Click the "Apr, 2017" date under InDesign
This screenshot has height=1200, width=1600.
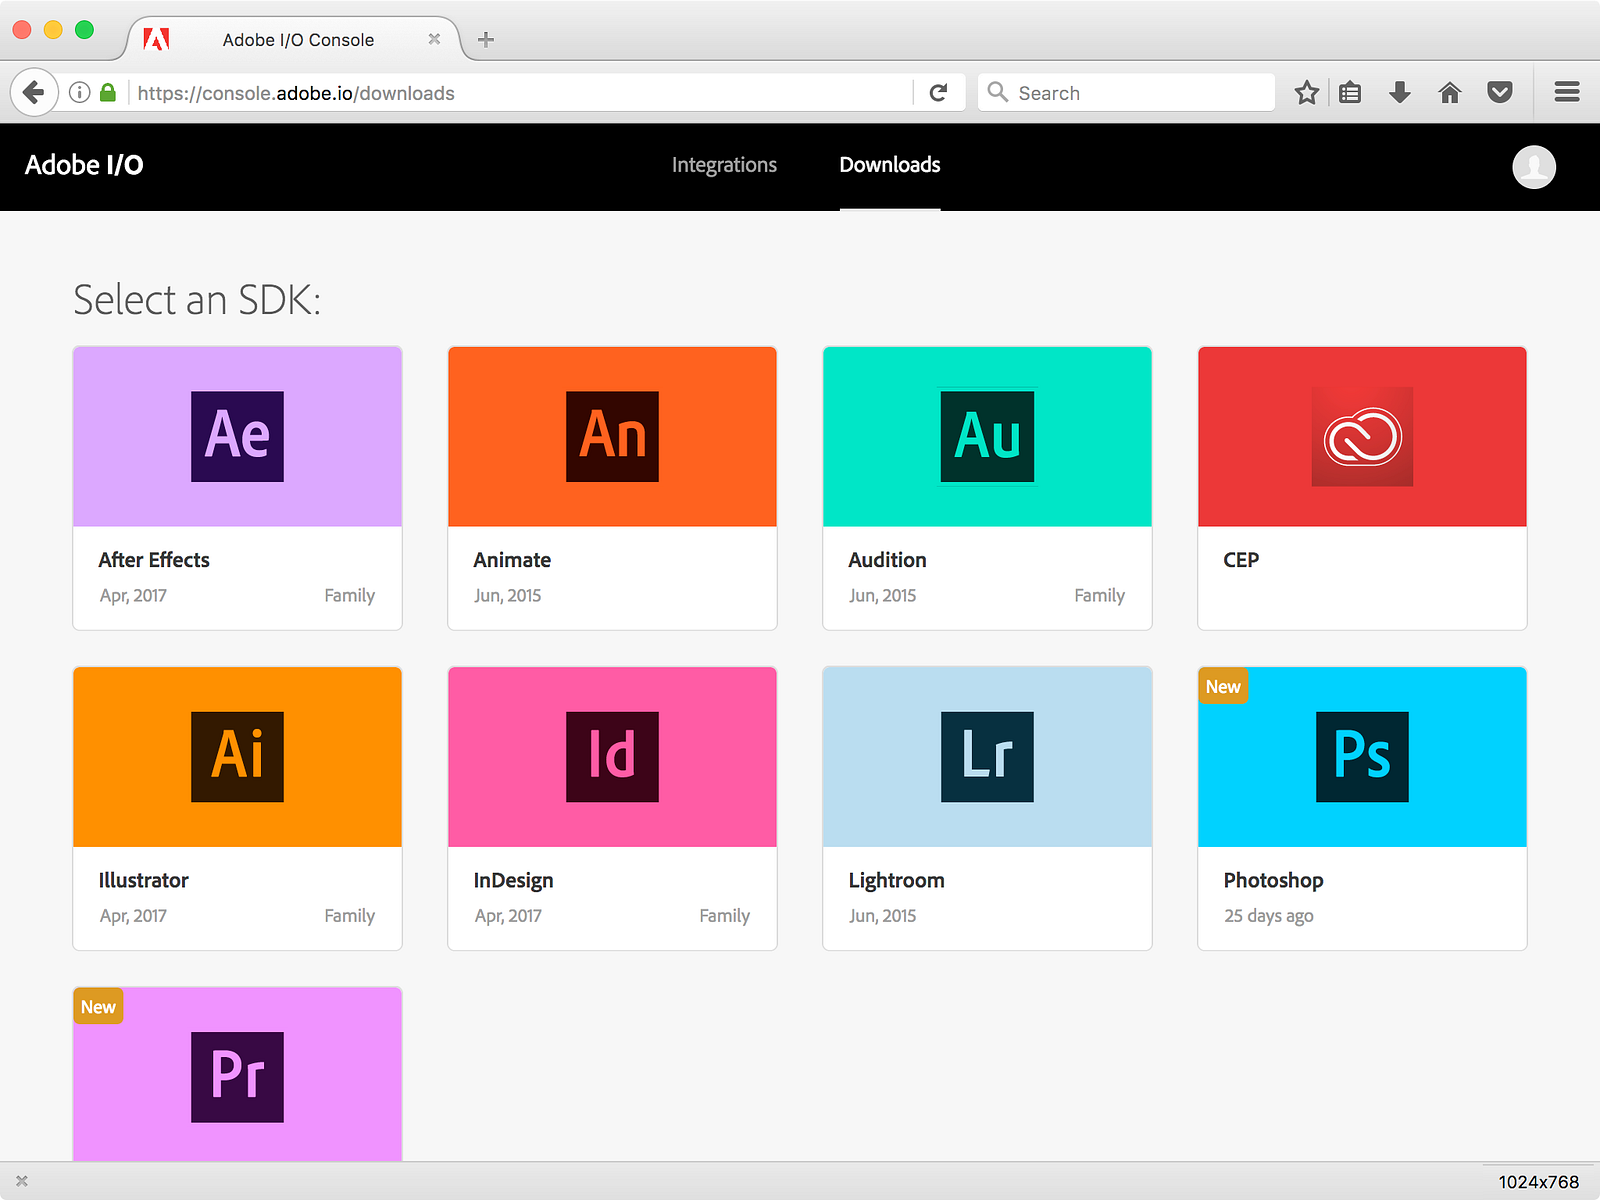pos(508,916)
